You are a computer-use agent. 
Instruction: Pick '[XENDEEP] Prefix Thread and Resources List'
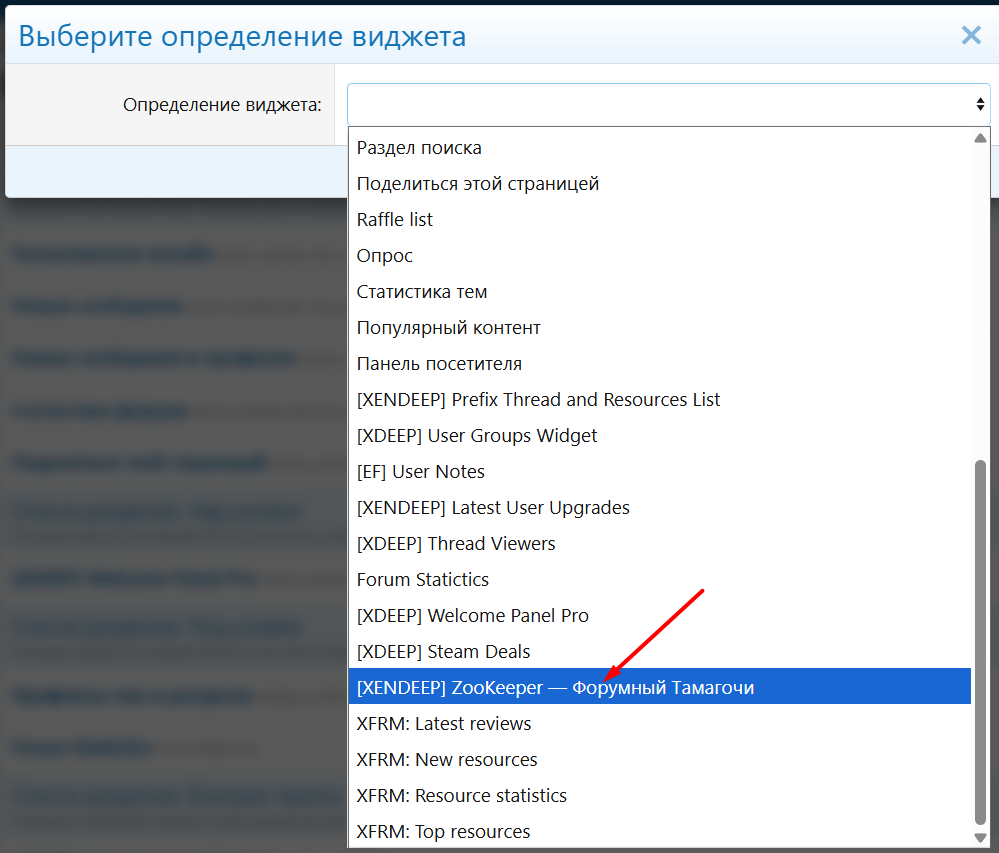(x=538, y=400)
